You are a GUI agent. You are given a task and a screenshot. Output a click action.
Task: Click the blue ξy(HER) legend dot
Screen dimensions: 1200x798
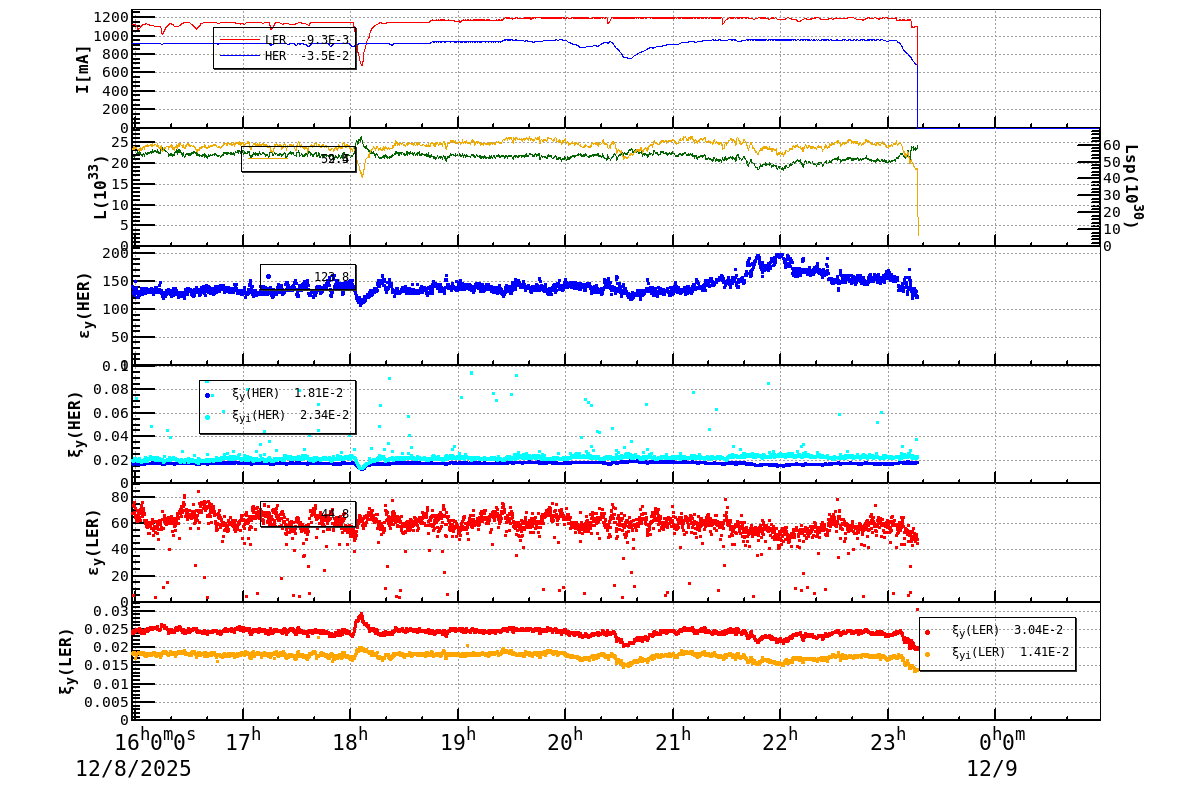pos(207,396)
